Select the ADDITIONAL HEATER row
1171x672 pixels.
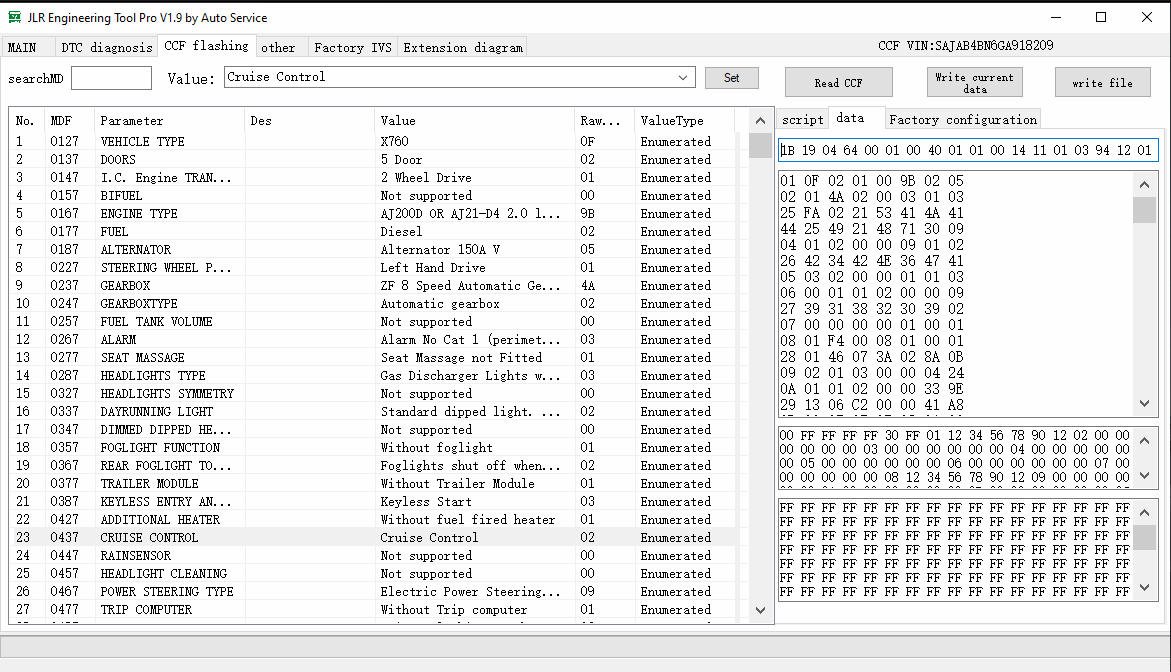[x=373, y=520]
